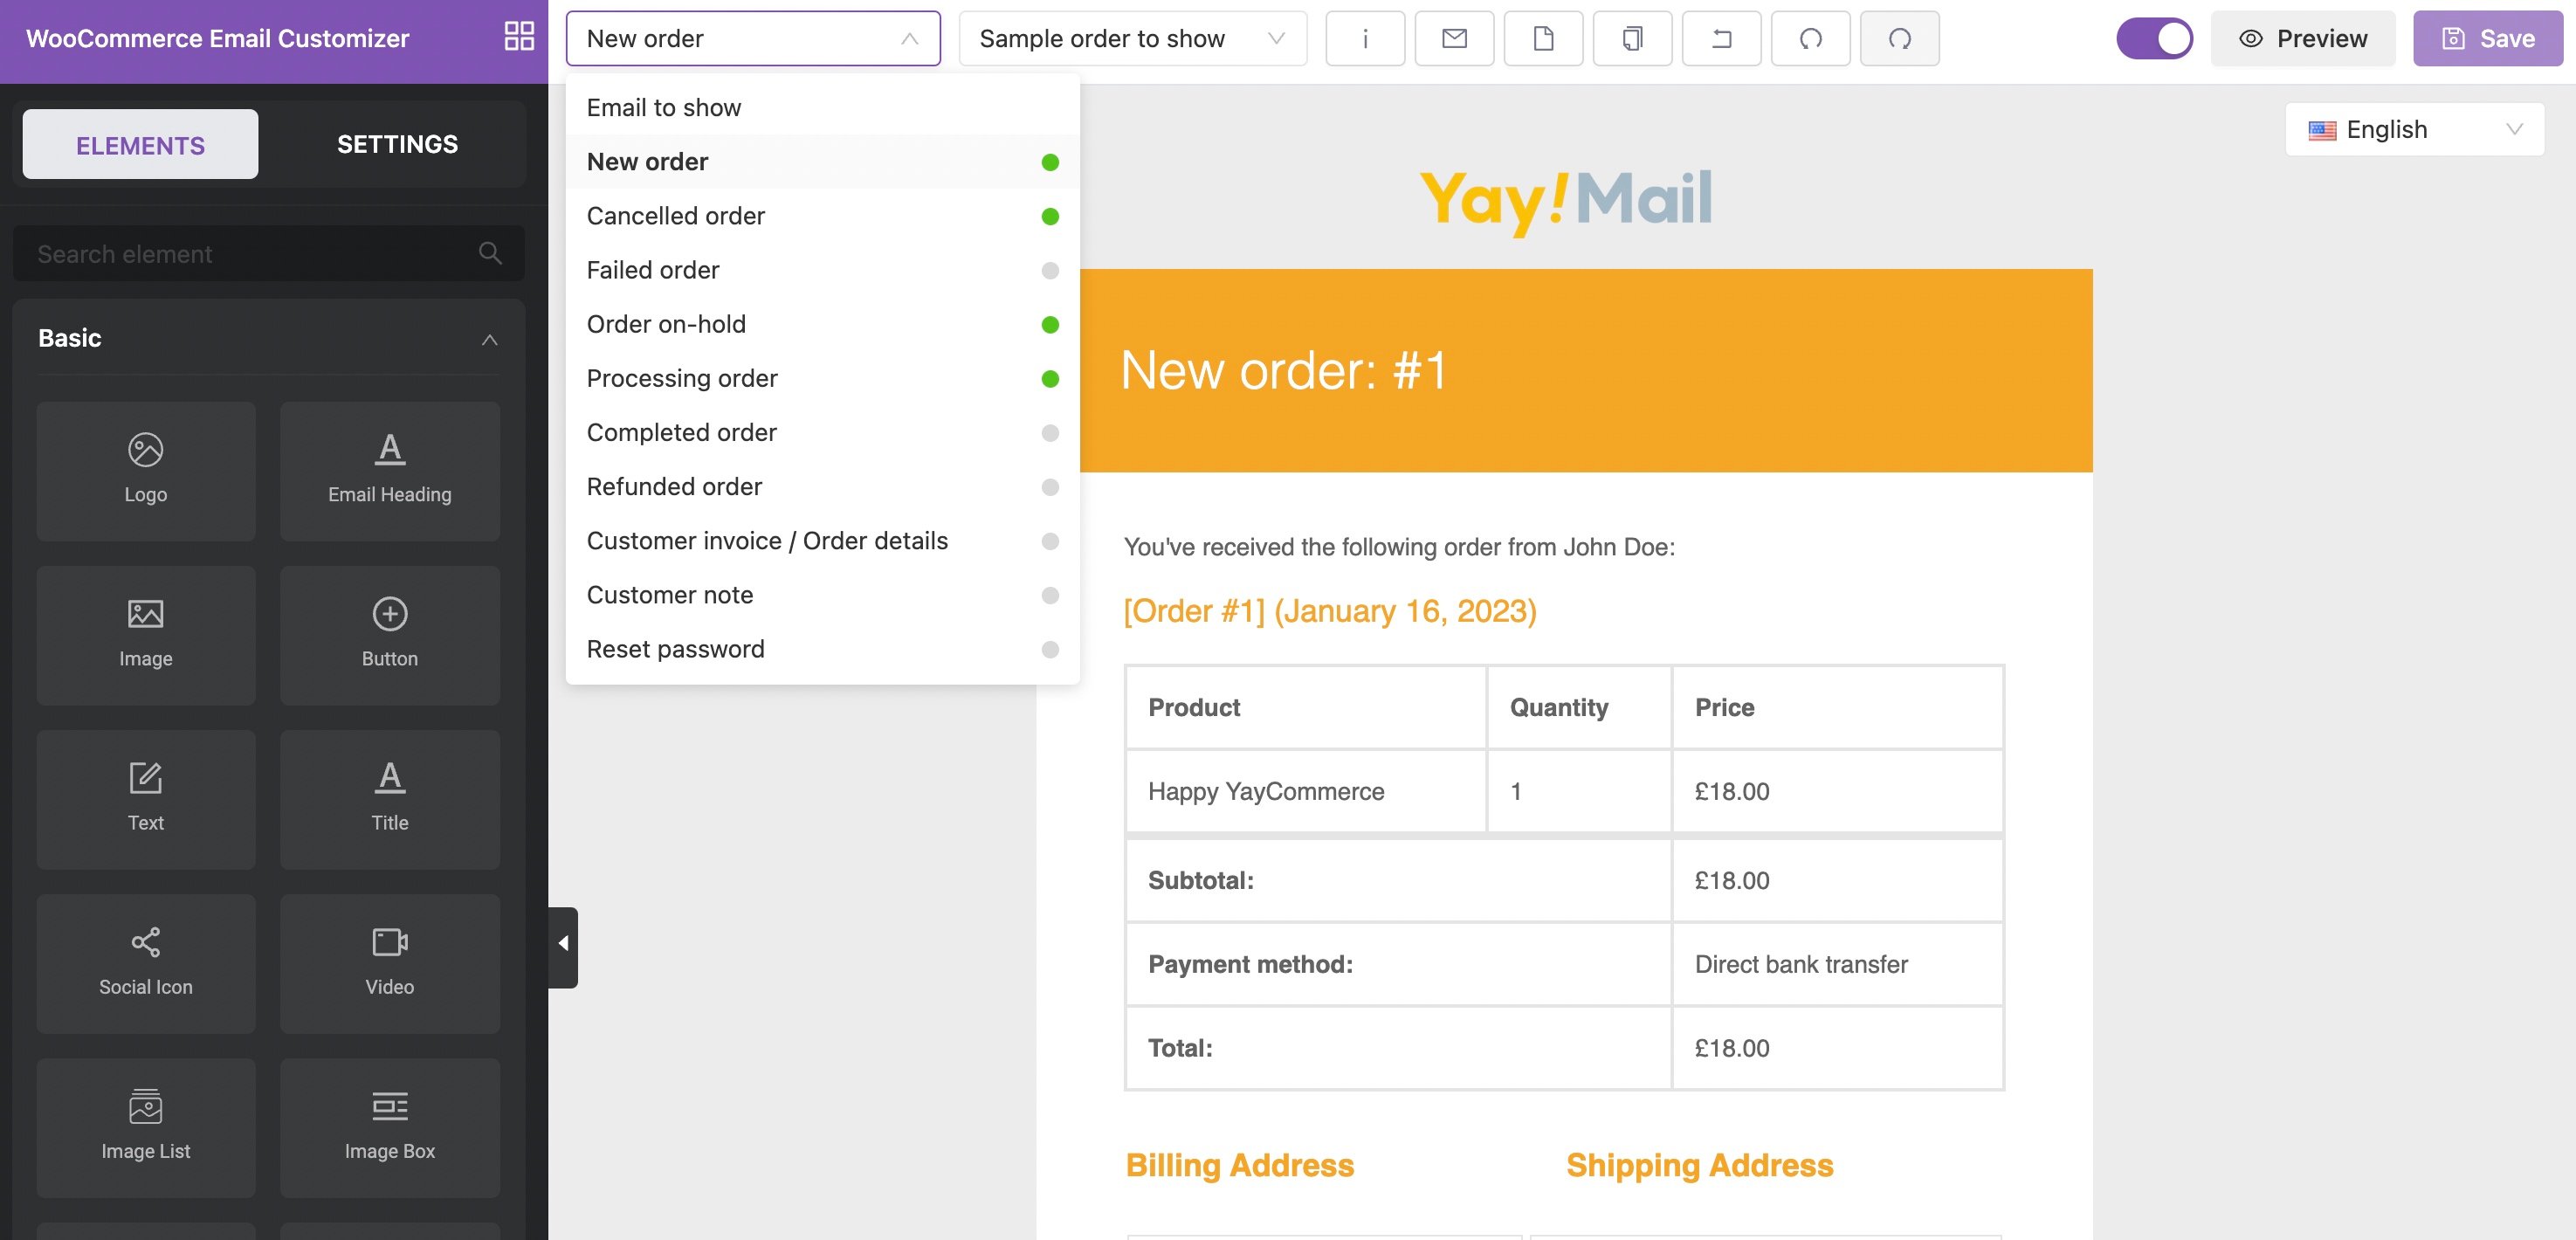
Task: Click the copy template icon
Action: click(x=1632, y=38)
